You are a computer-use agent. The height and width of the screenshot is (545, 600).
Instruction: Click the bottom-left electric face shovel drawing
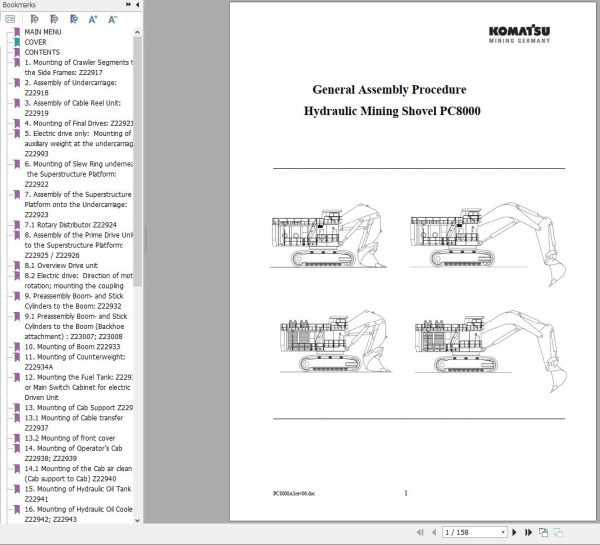pos(335,341)
